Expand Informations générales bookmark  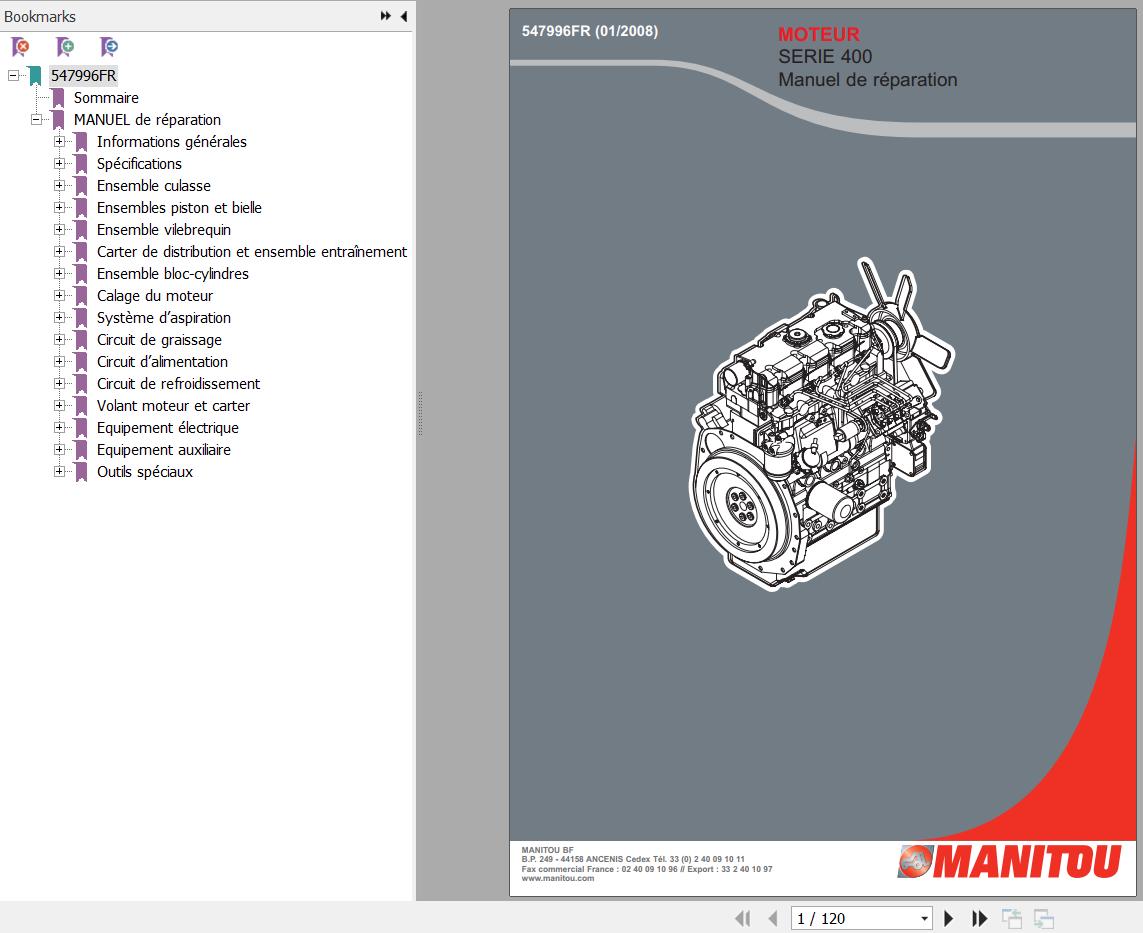click(x=59, y=141)
